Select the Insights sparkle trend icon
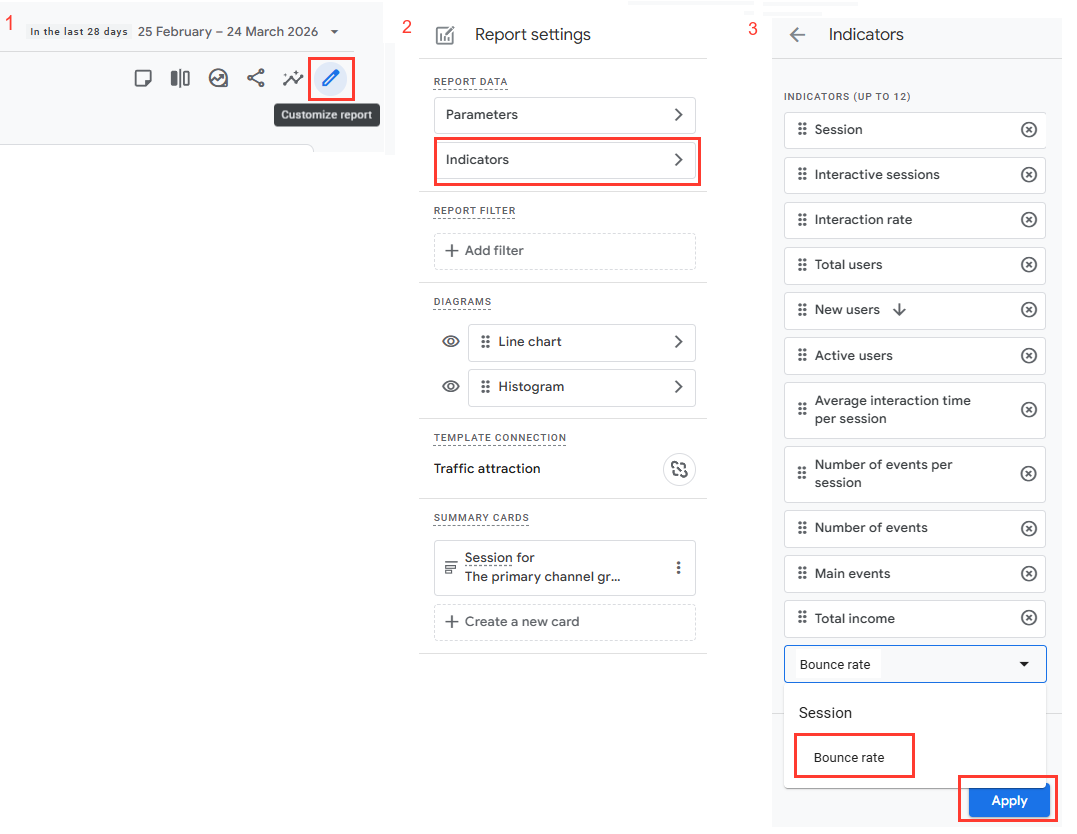 (292, 78)
